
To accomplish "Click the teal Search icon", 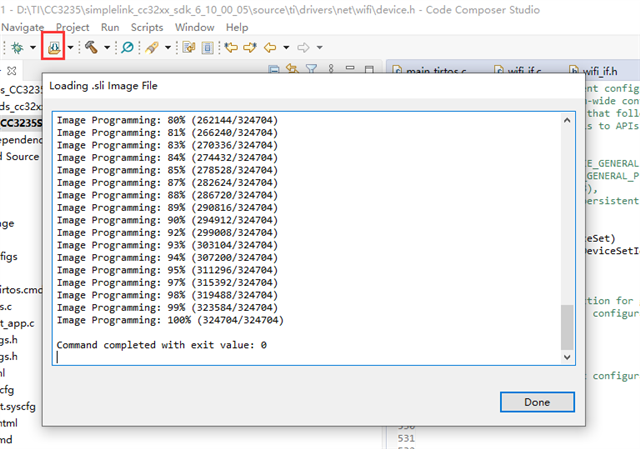I will pyautogui.click(x=127, y=47).
